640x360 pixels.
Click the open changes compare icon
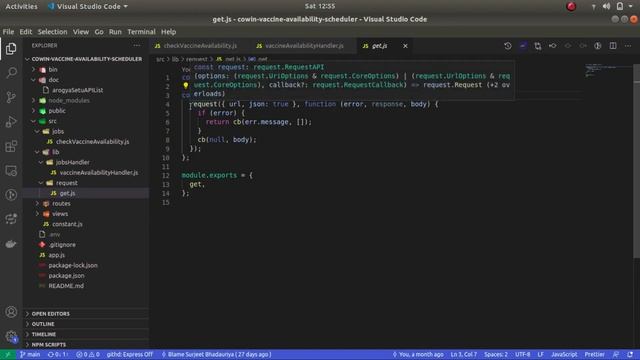(x=538, y=46)
